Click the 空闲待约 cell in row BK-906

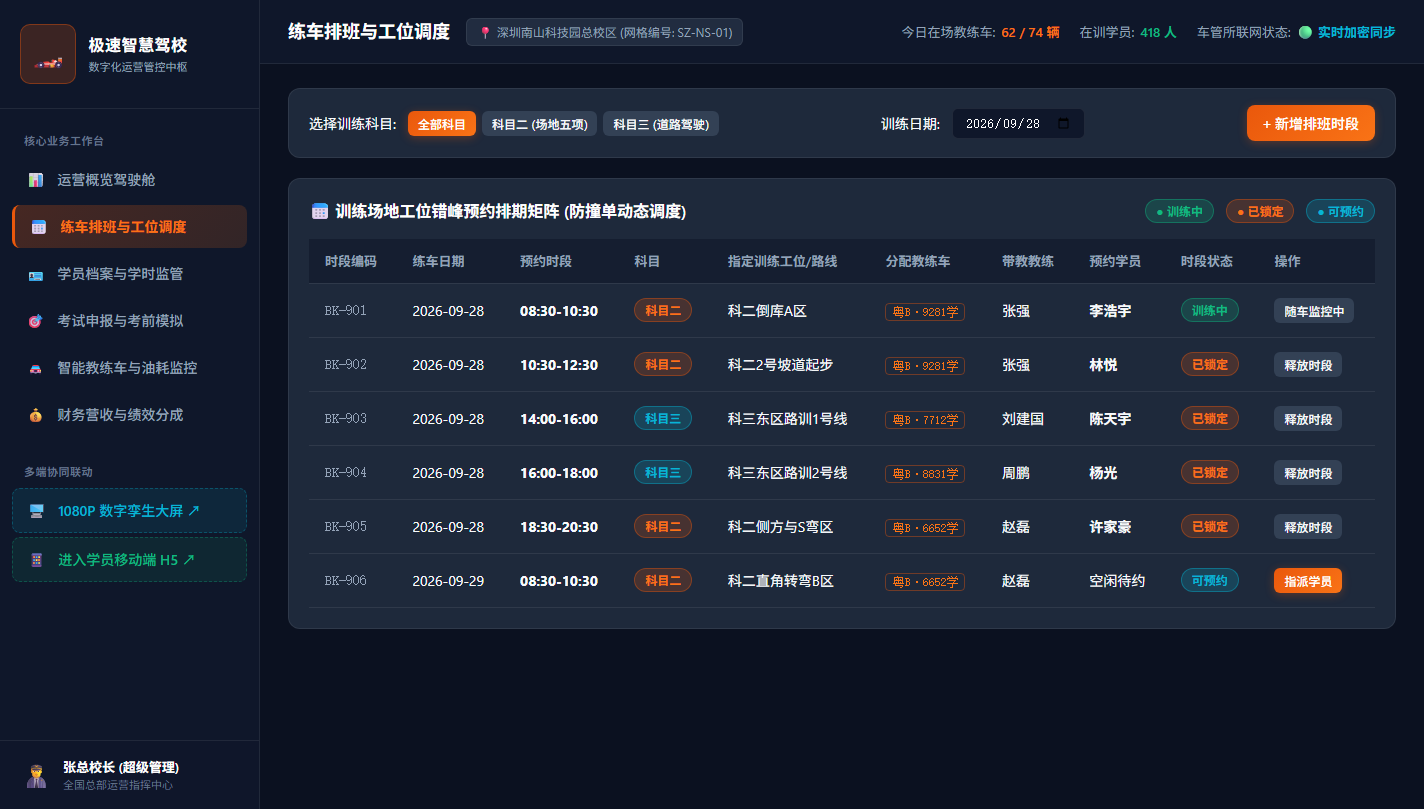click(1117, 581)
